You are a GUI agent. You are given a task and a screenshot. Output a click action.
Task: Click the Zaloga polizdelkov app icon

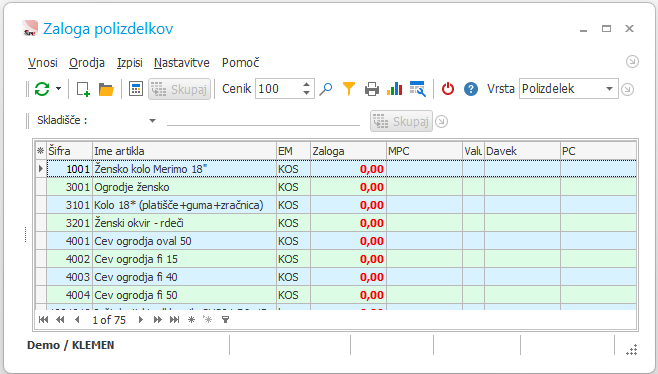tap(30, 29)
